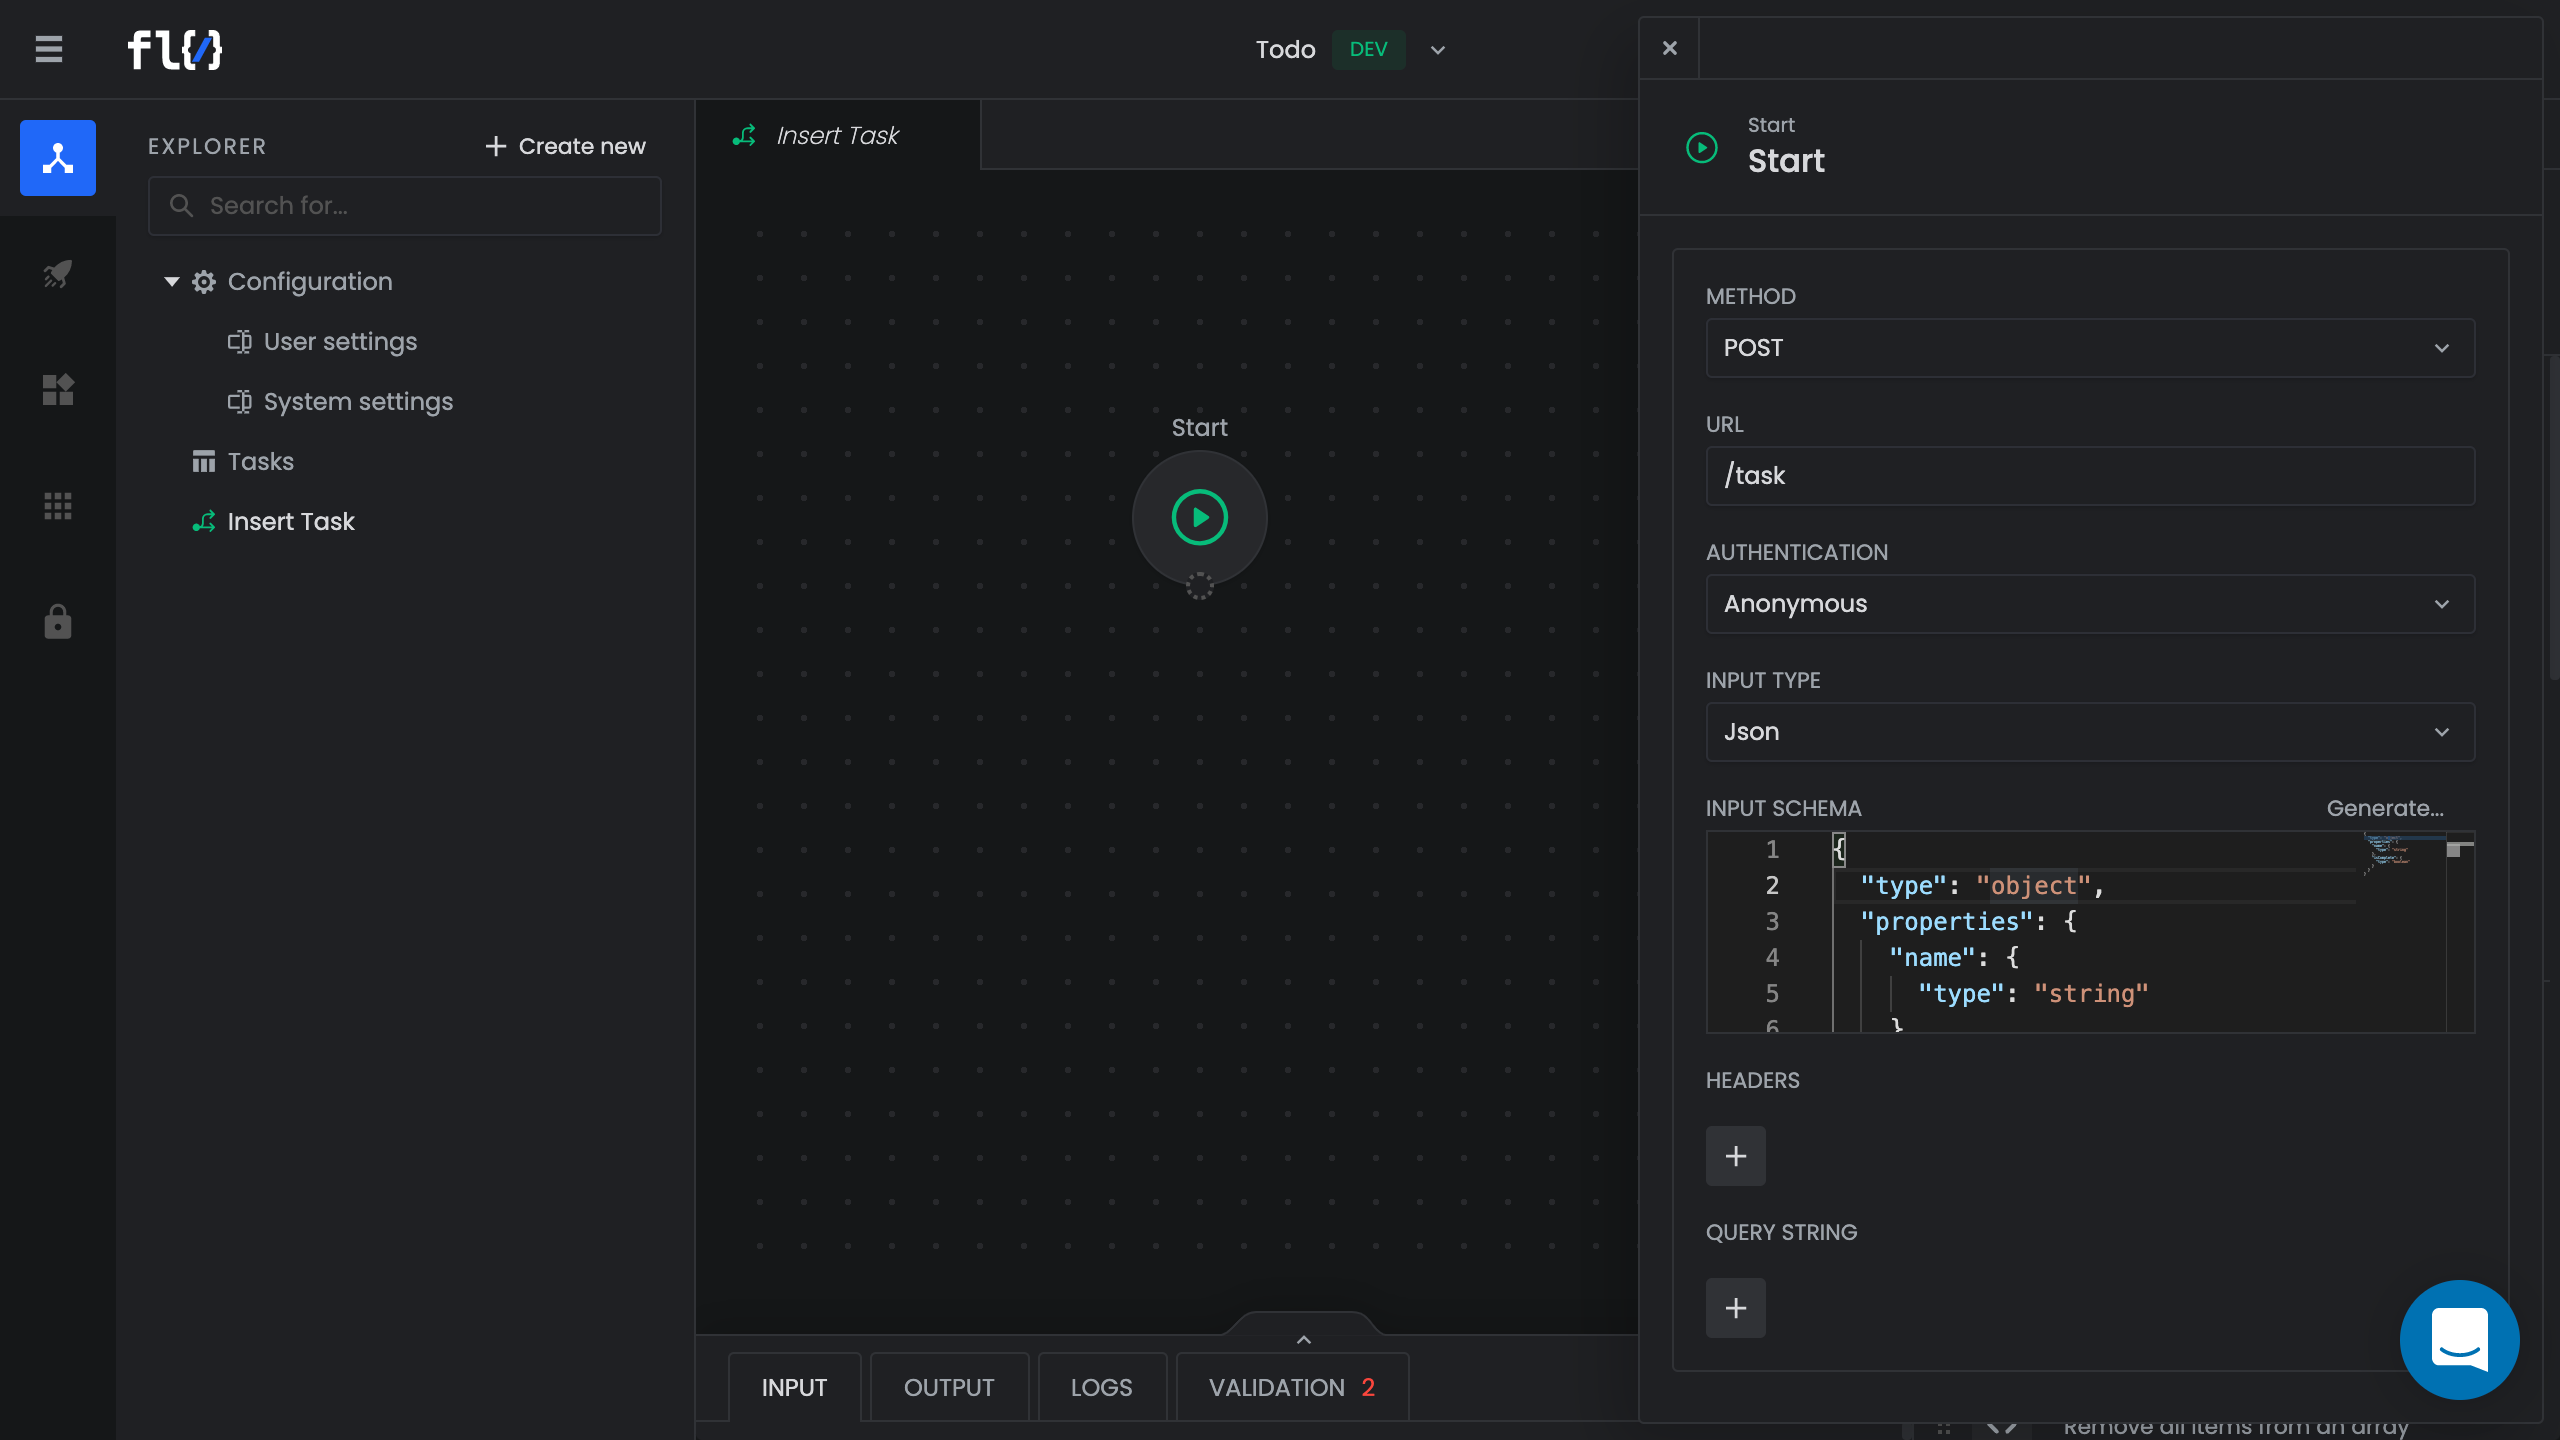Viewport: 2560px width, 1440px height.
Task: Open the AUTHENTICATION dropdown showing Anonymous
Action: [2090, 604]
